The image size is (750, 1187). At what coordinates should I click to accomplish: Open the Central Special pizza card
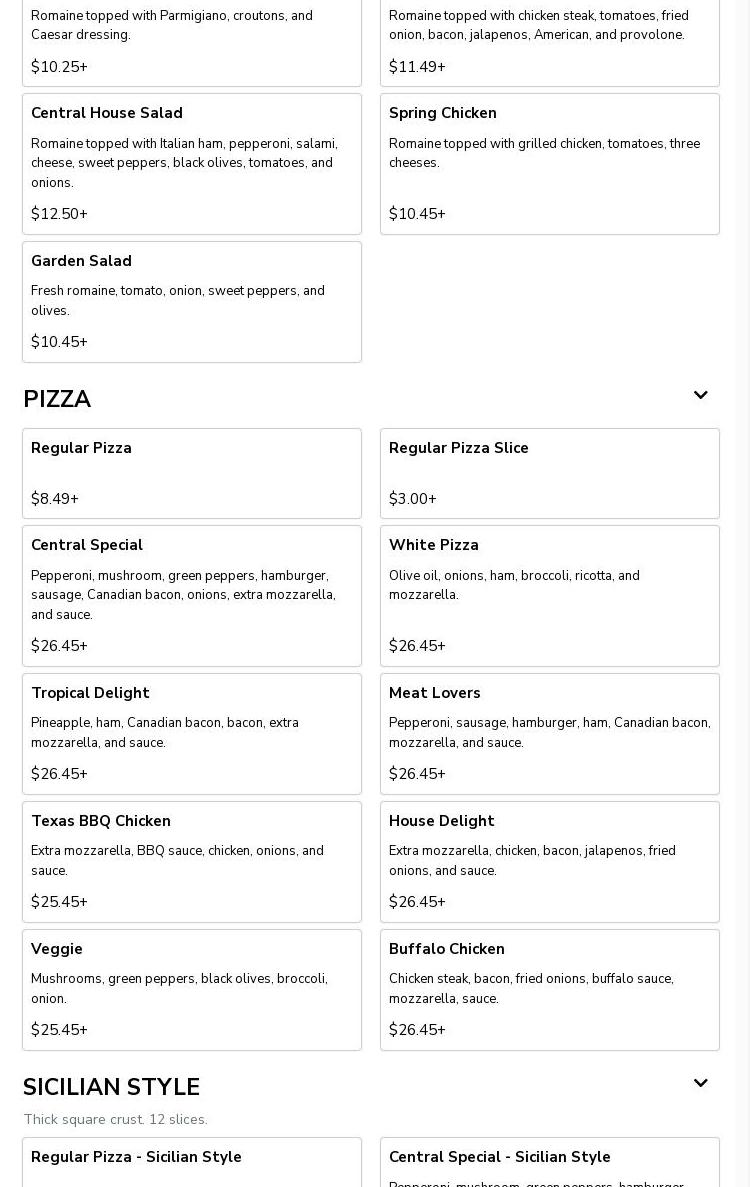tap(192, 595)
